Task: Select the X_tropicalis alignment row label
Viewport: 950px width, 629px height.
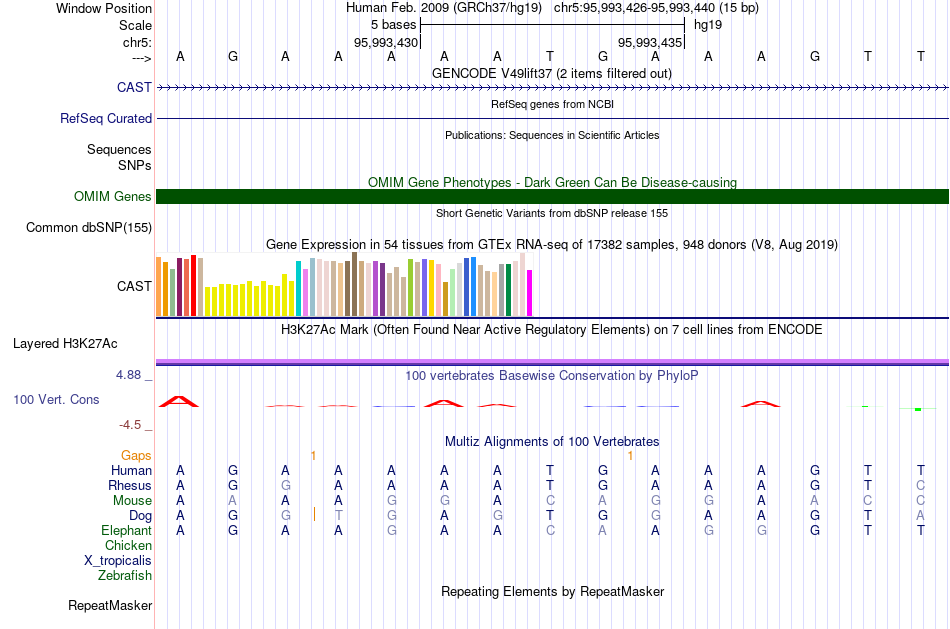Action: click(118, 561)
